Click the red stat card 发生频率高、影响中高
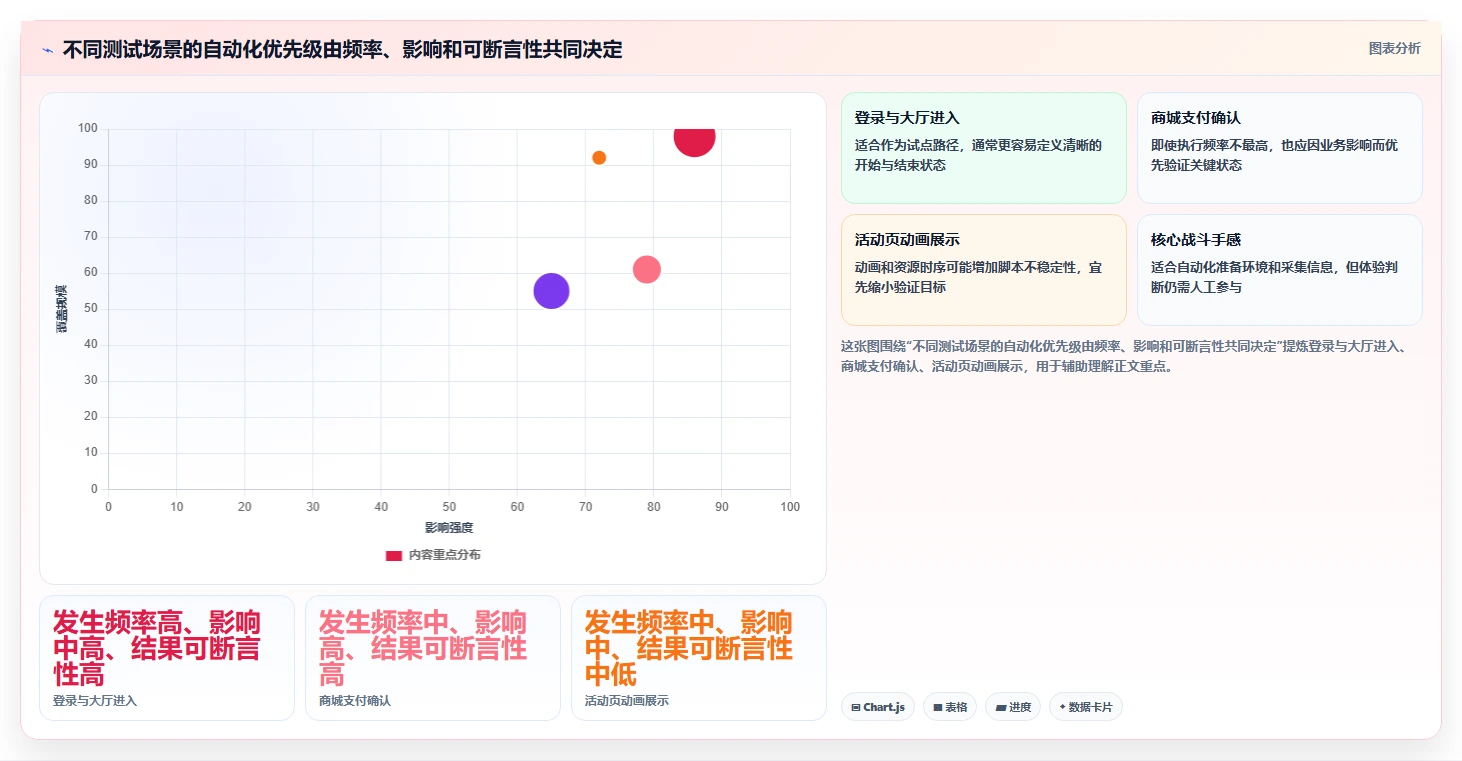Screen dimensions: 1462x761 pyautogui.click(x=167, y=658)
